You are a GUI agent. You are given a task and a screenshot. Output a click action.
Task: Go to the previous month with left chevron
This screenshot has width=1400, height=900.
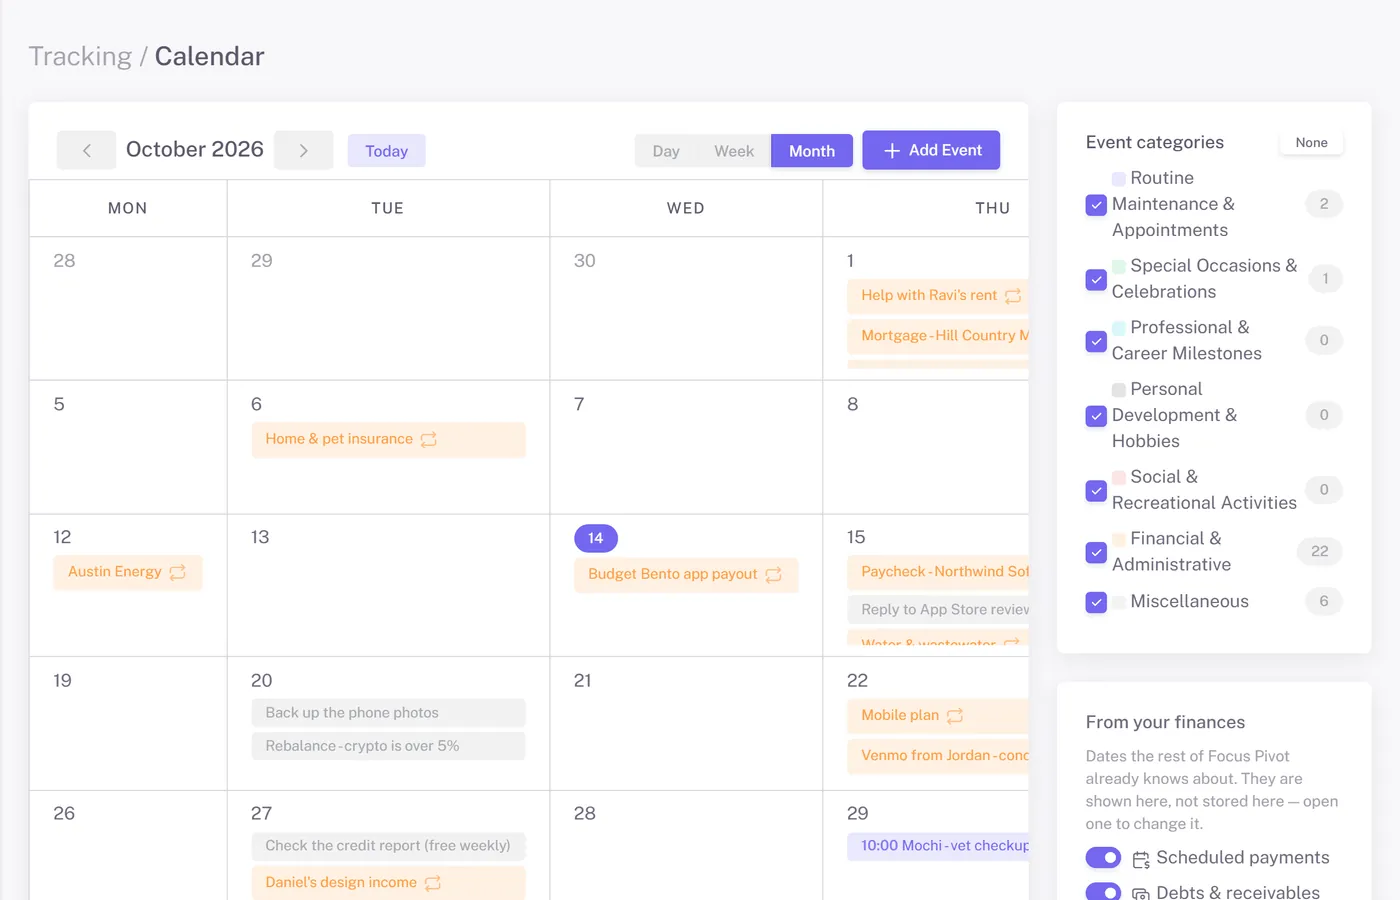click(86, 150)
